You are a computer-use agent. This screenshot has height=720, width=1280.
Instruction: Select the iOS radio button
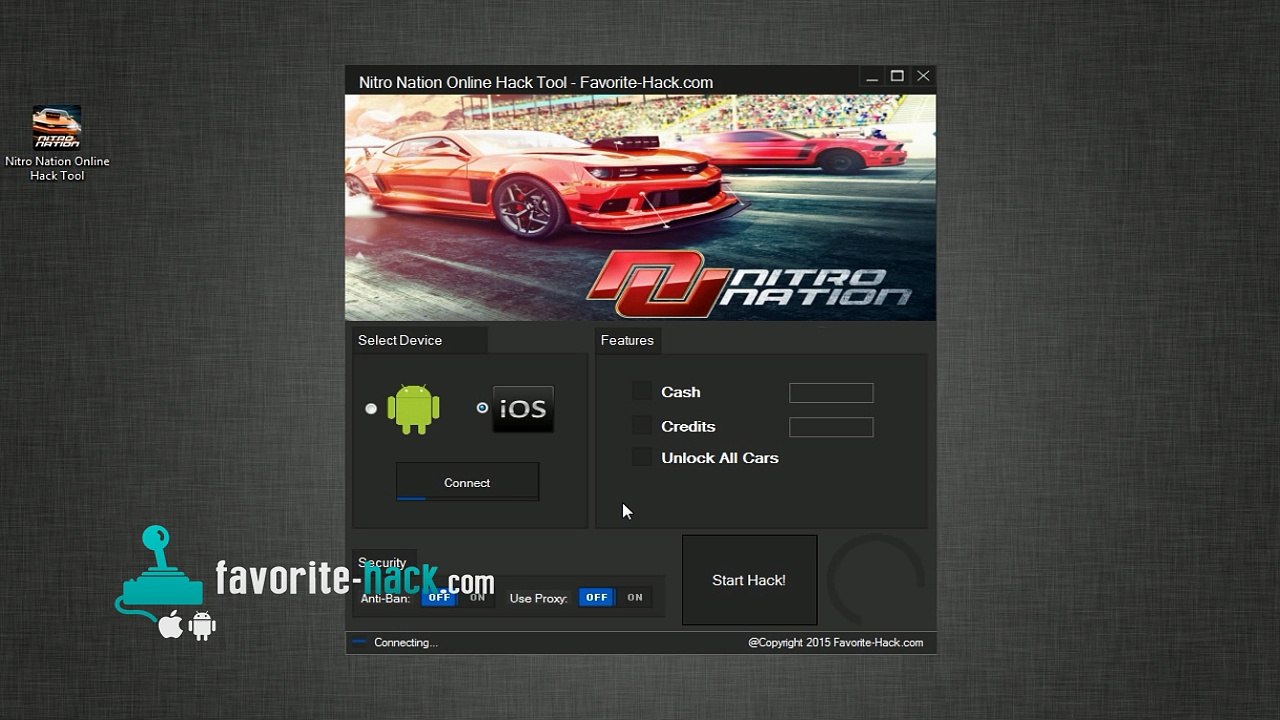tap(483, 408)
